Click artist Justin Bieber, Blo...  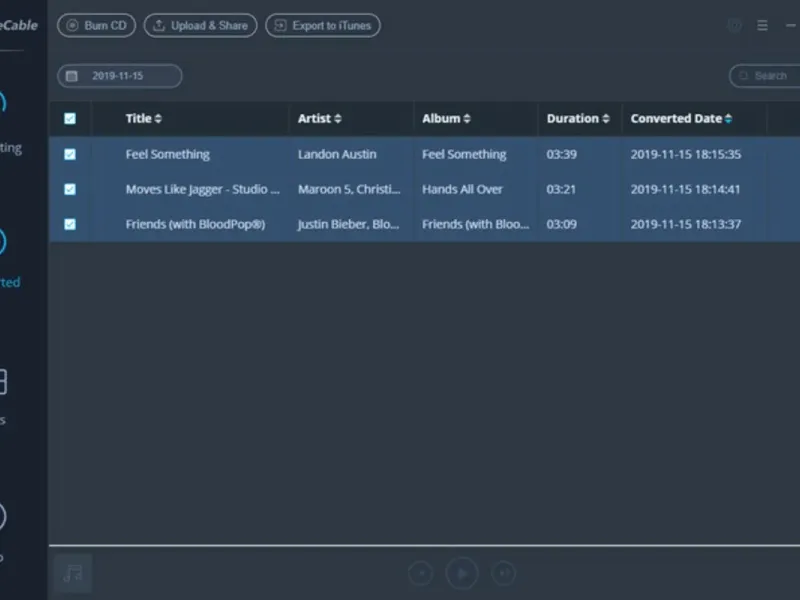[x=348, y=224]
